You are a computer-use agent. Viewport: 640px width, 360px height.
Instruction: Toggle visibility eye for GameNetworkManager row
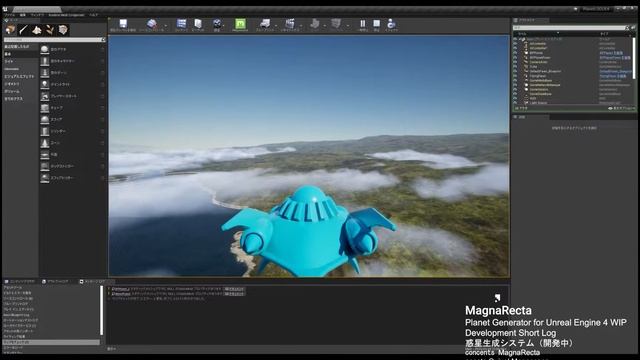coord(515,85)
